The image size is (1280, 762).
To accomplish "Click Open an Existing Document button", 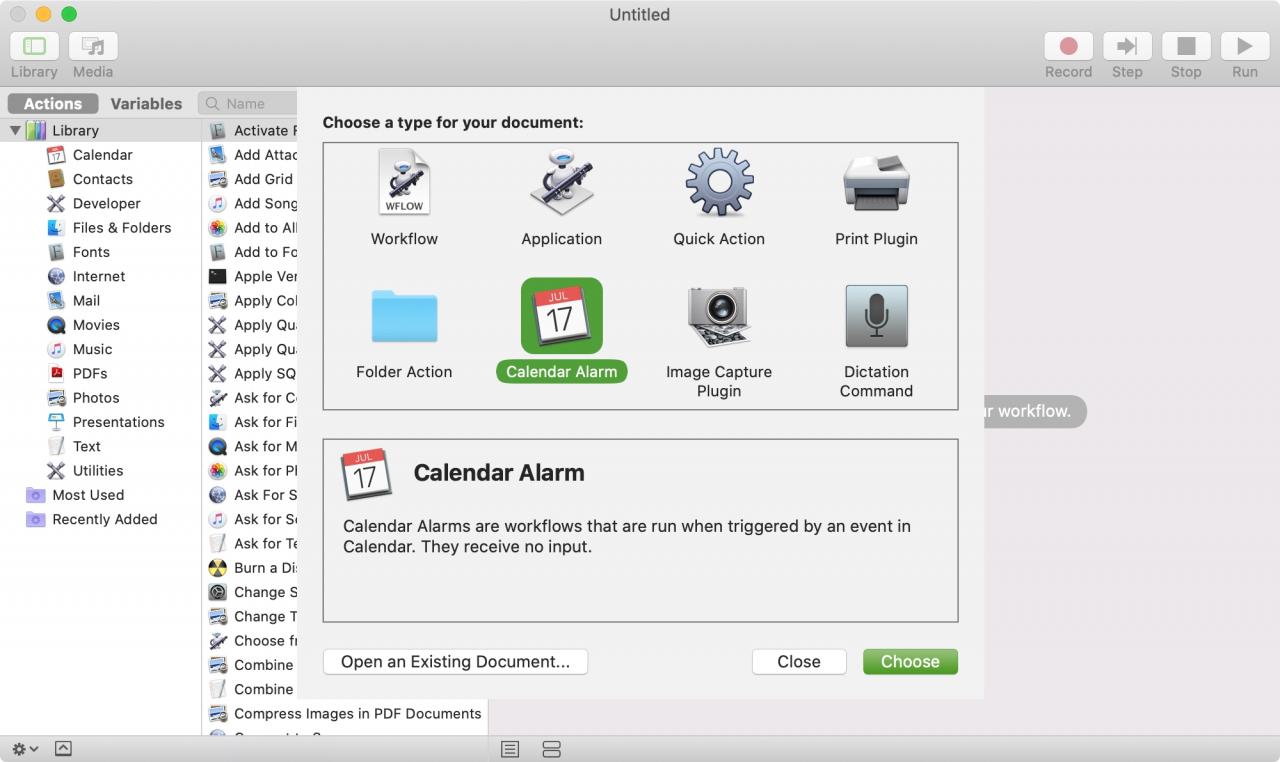I will (x=455, y=661).
